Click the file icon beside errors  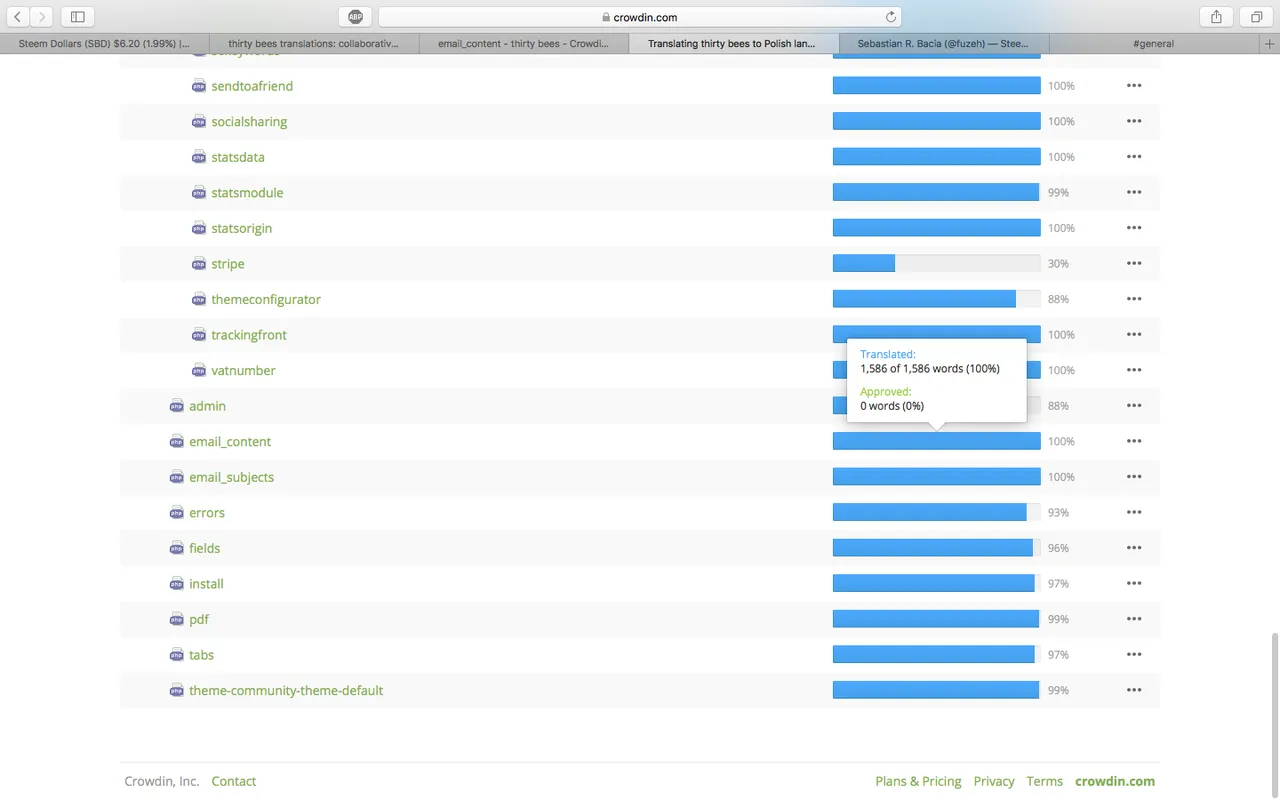pyautogui.click(x=176, y=512)
